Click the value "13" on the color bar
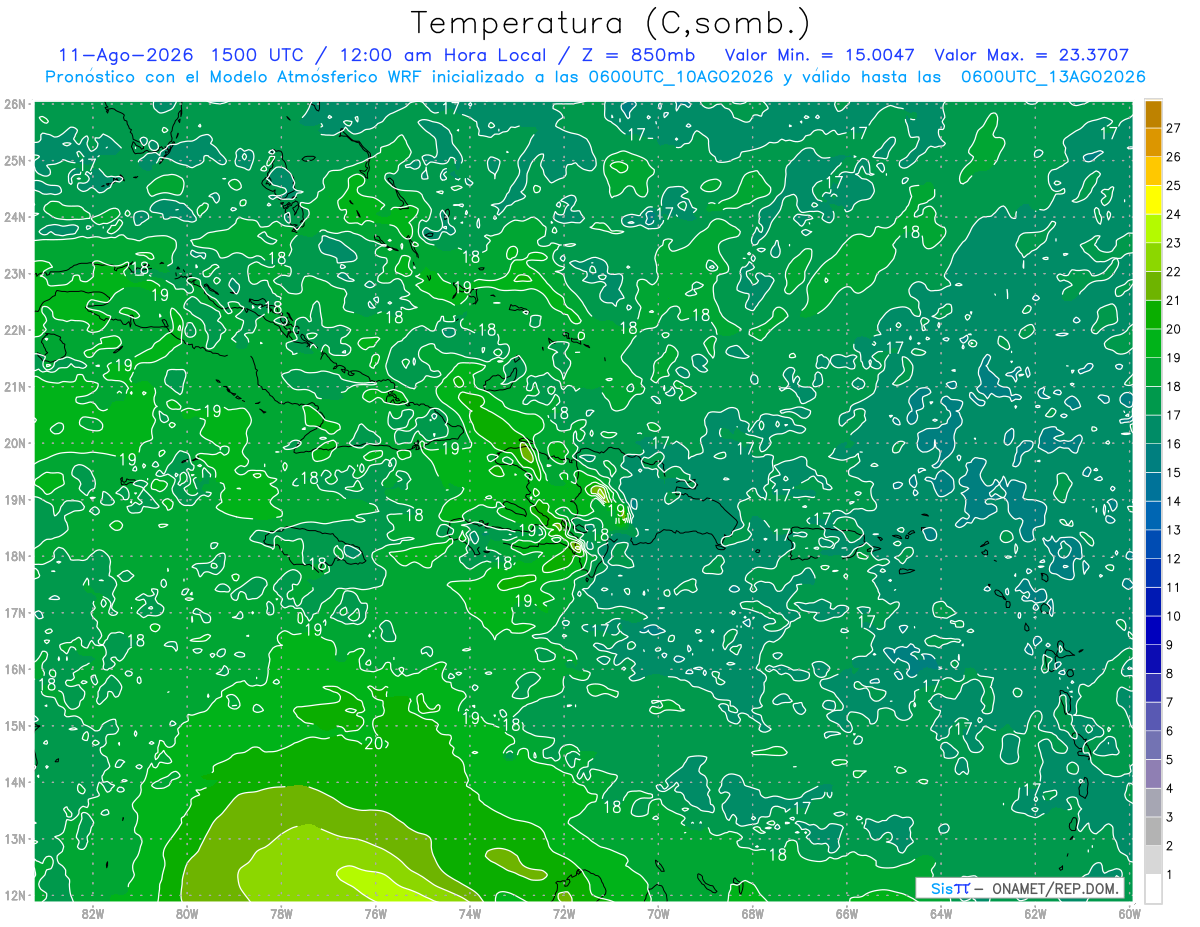Viewport: 1200px width, 927px height. click(x=1174, y=530)
